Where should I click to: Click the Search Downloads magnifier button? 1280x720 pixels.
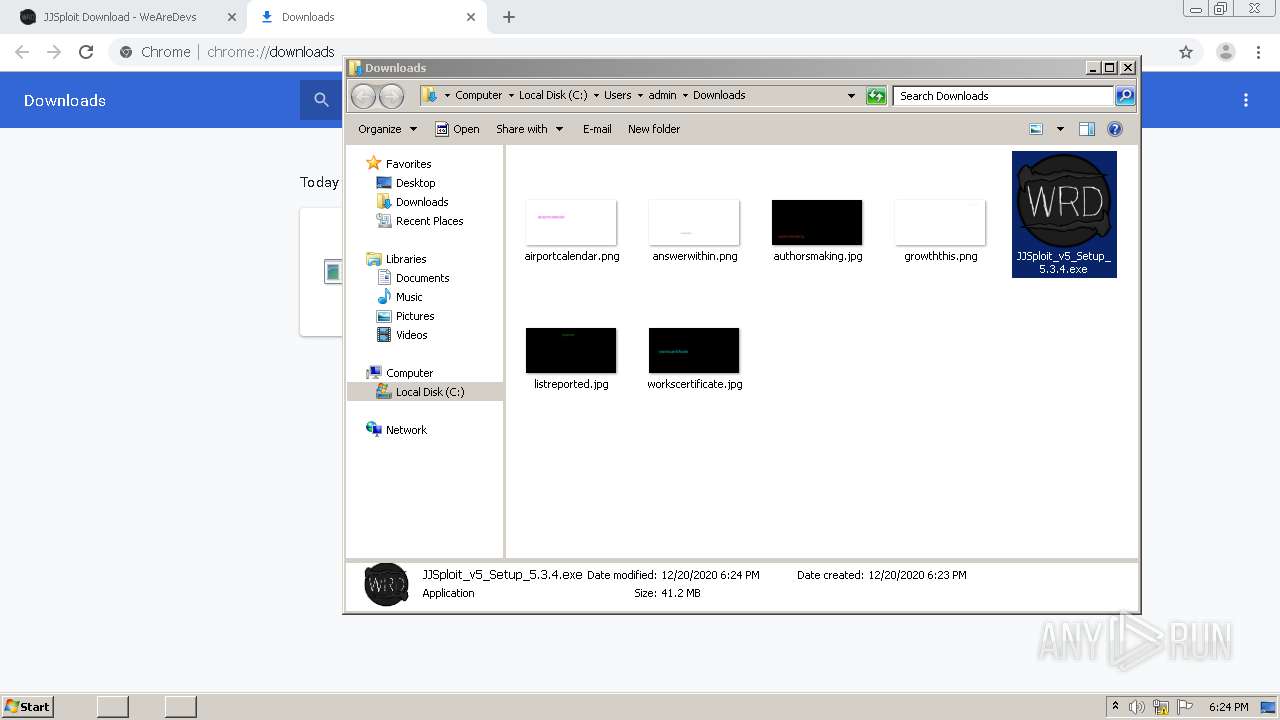tap(1125, 96)
